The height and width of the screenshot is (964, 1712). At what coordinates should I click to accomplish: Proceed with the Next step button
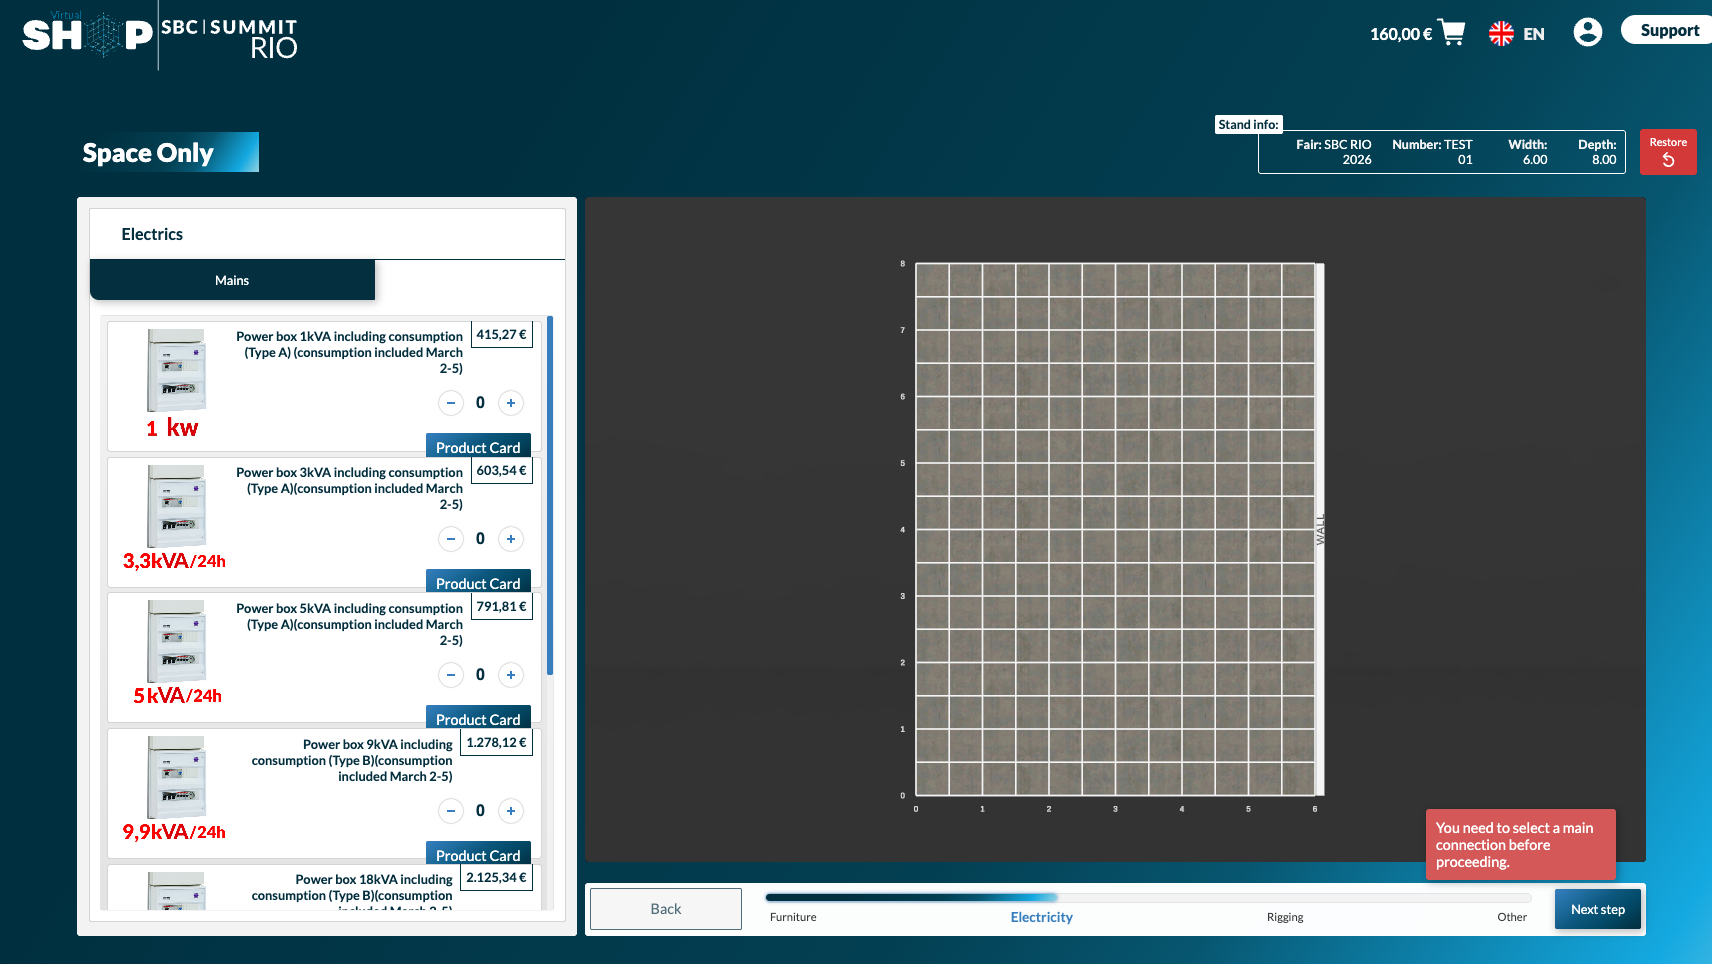1597,909
